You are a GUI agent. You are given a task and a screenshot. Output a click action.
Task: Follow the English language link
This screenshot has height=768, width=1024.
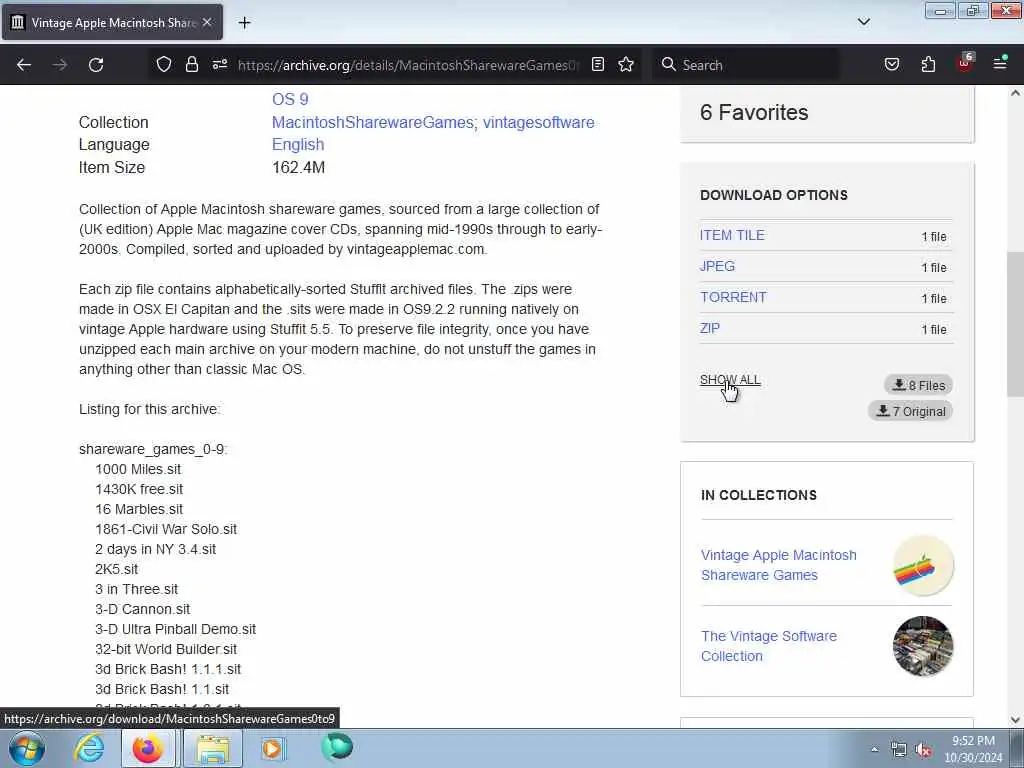(x=298, y=144)
